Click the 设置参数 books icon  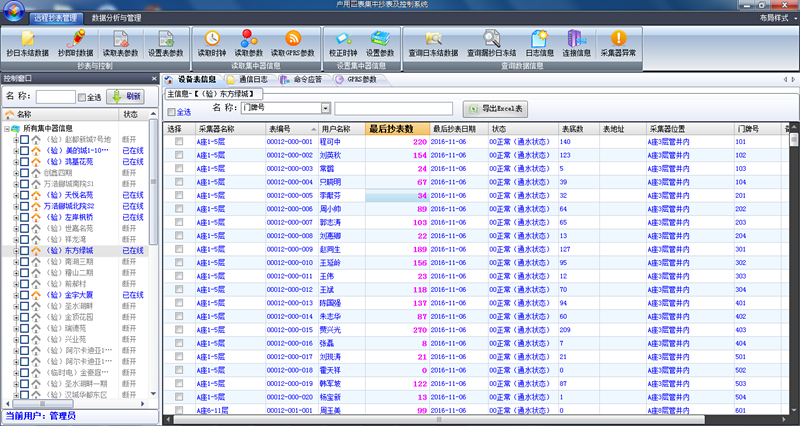[x=380, y=39]
